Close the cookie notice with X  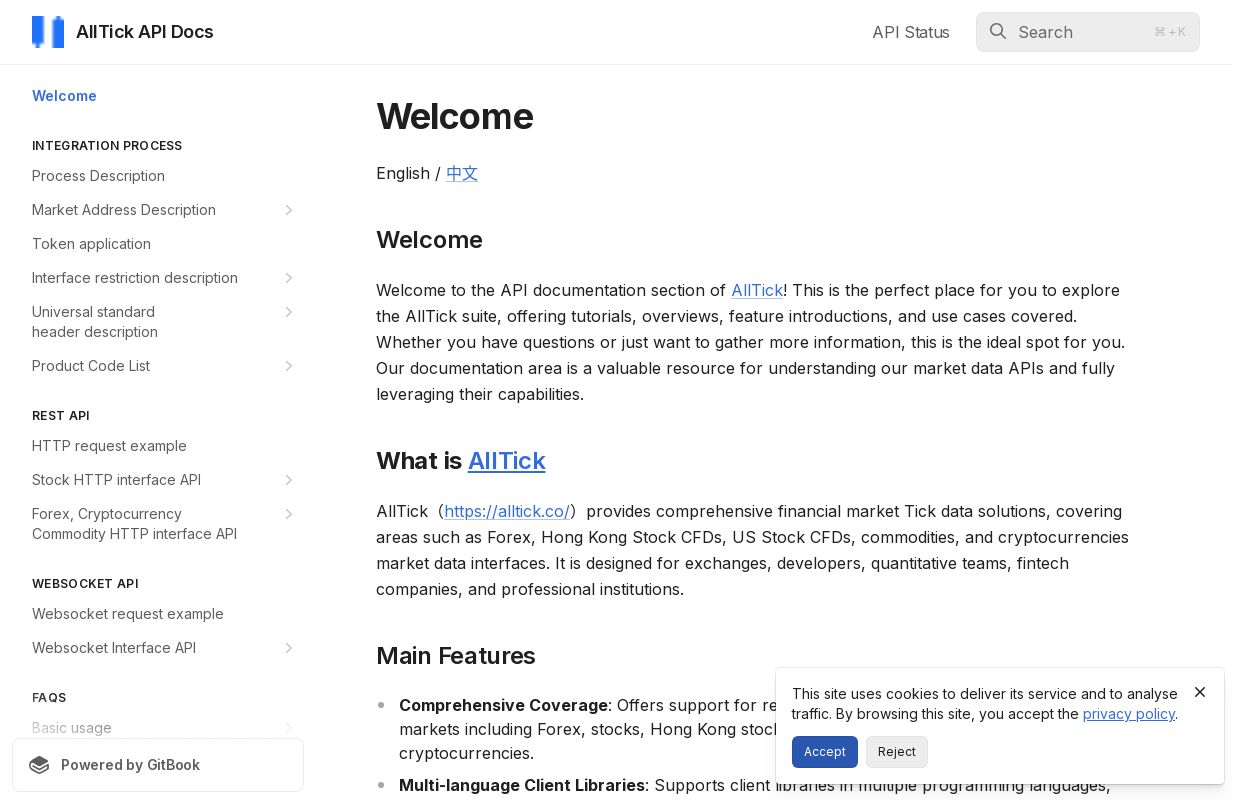1200,692
